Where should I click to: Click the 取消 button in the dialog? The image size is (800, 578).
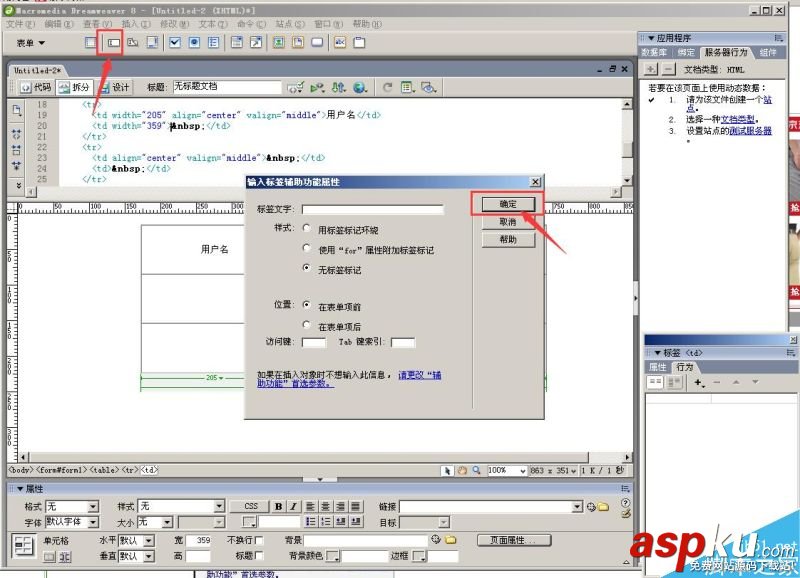(x=508, y=222)
